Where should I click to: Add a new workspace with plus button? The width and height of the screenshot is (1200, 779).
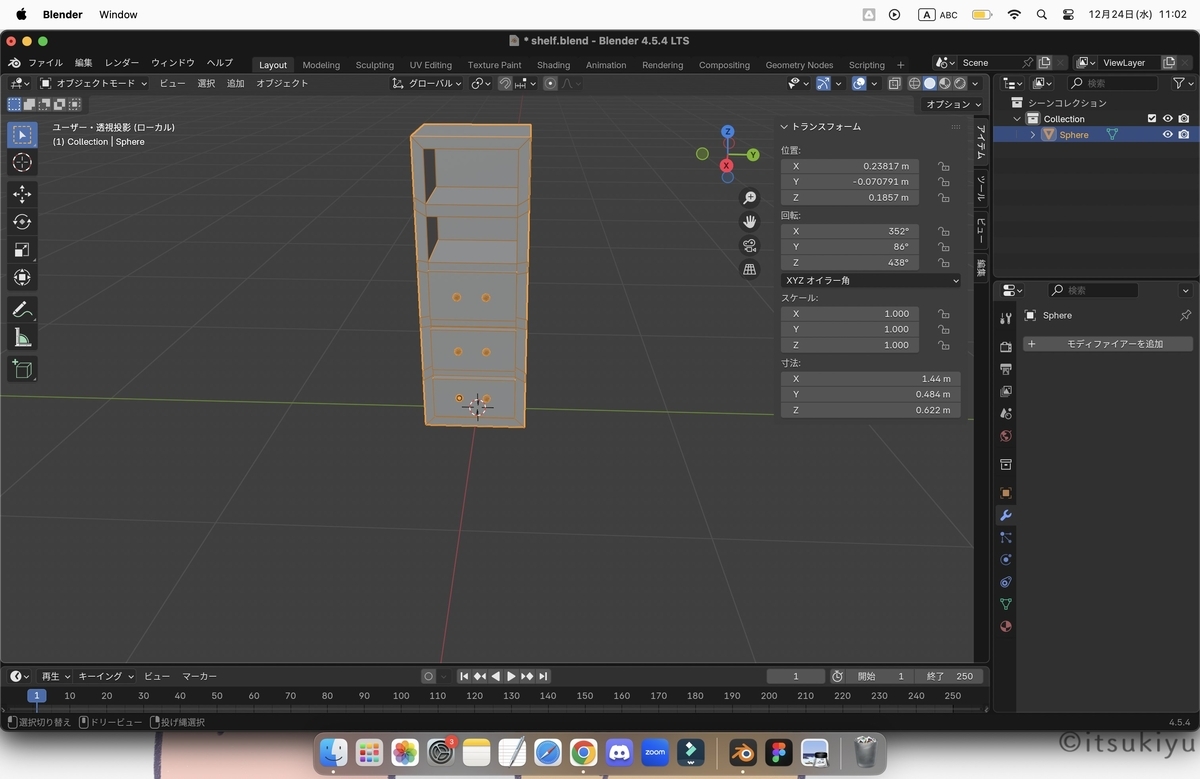[x=900, y=65]
